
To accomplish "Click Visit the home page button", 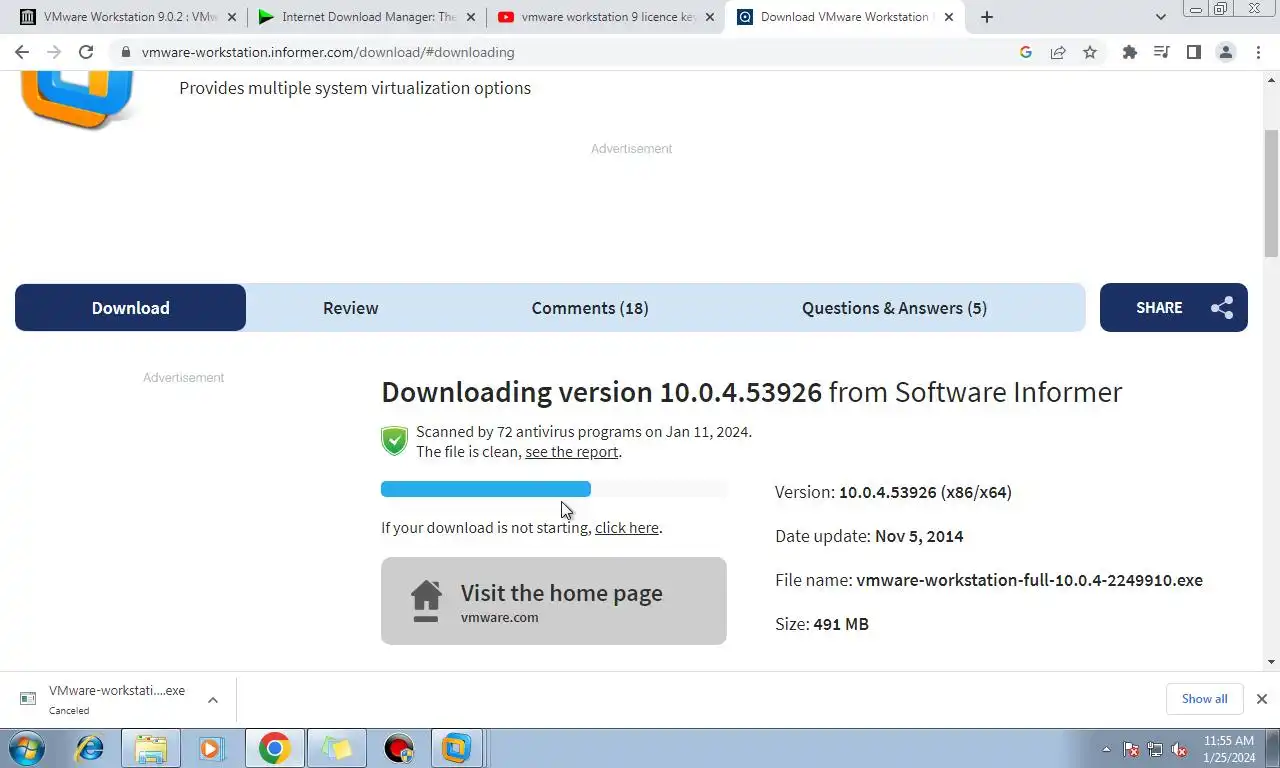I will click(554, 601).
